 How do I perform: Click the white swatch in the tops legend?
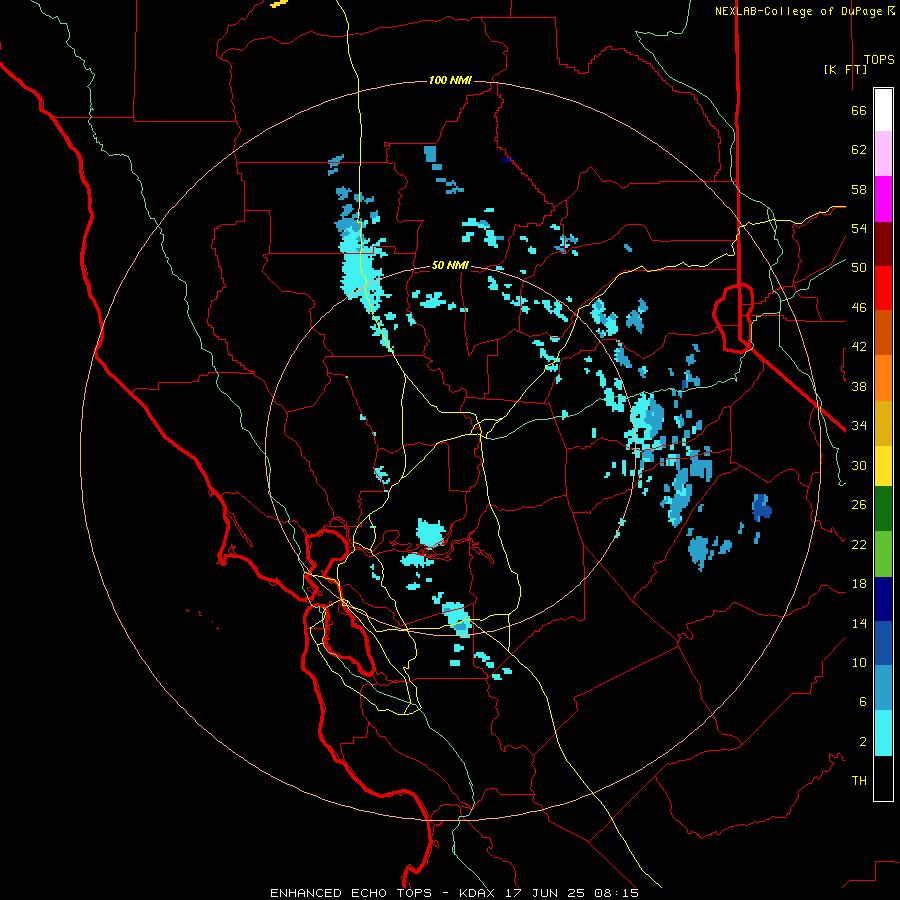(883, 110)
